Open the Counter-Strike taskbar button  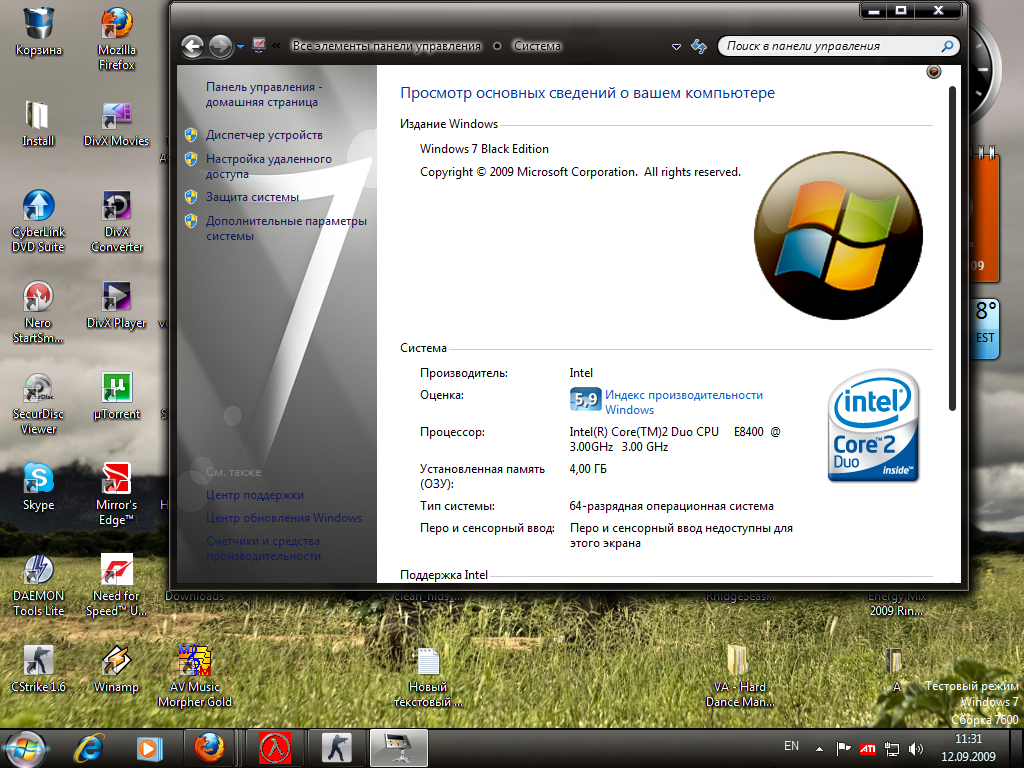click(x=336, y=748)
